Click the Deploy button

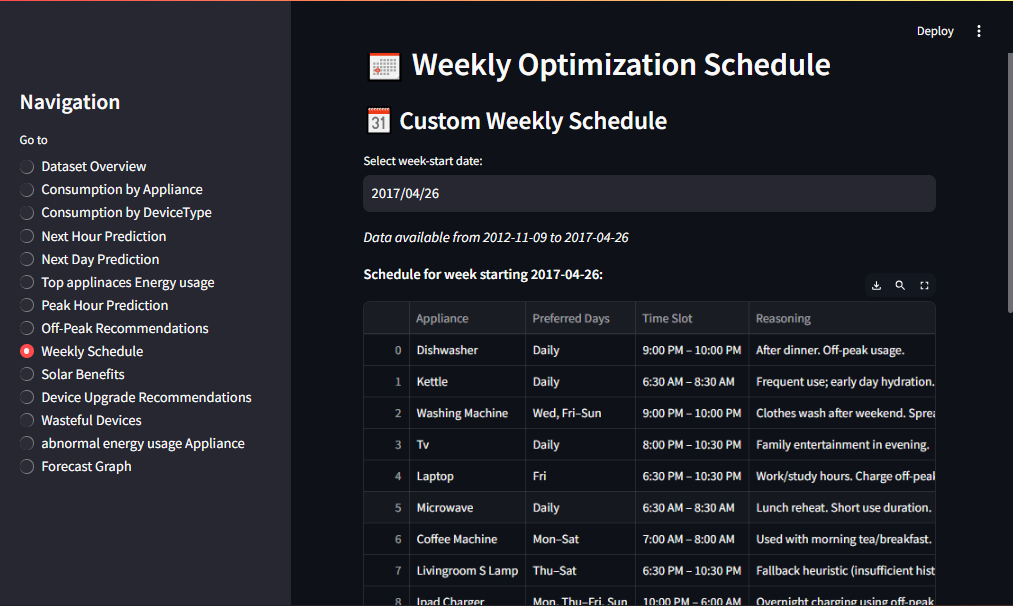(x=935, y=31)
